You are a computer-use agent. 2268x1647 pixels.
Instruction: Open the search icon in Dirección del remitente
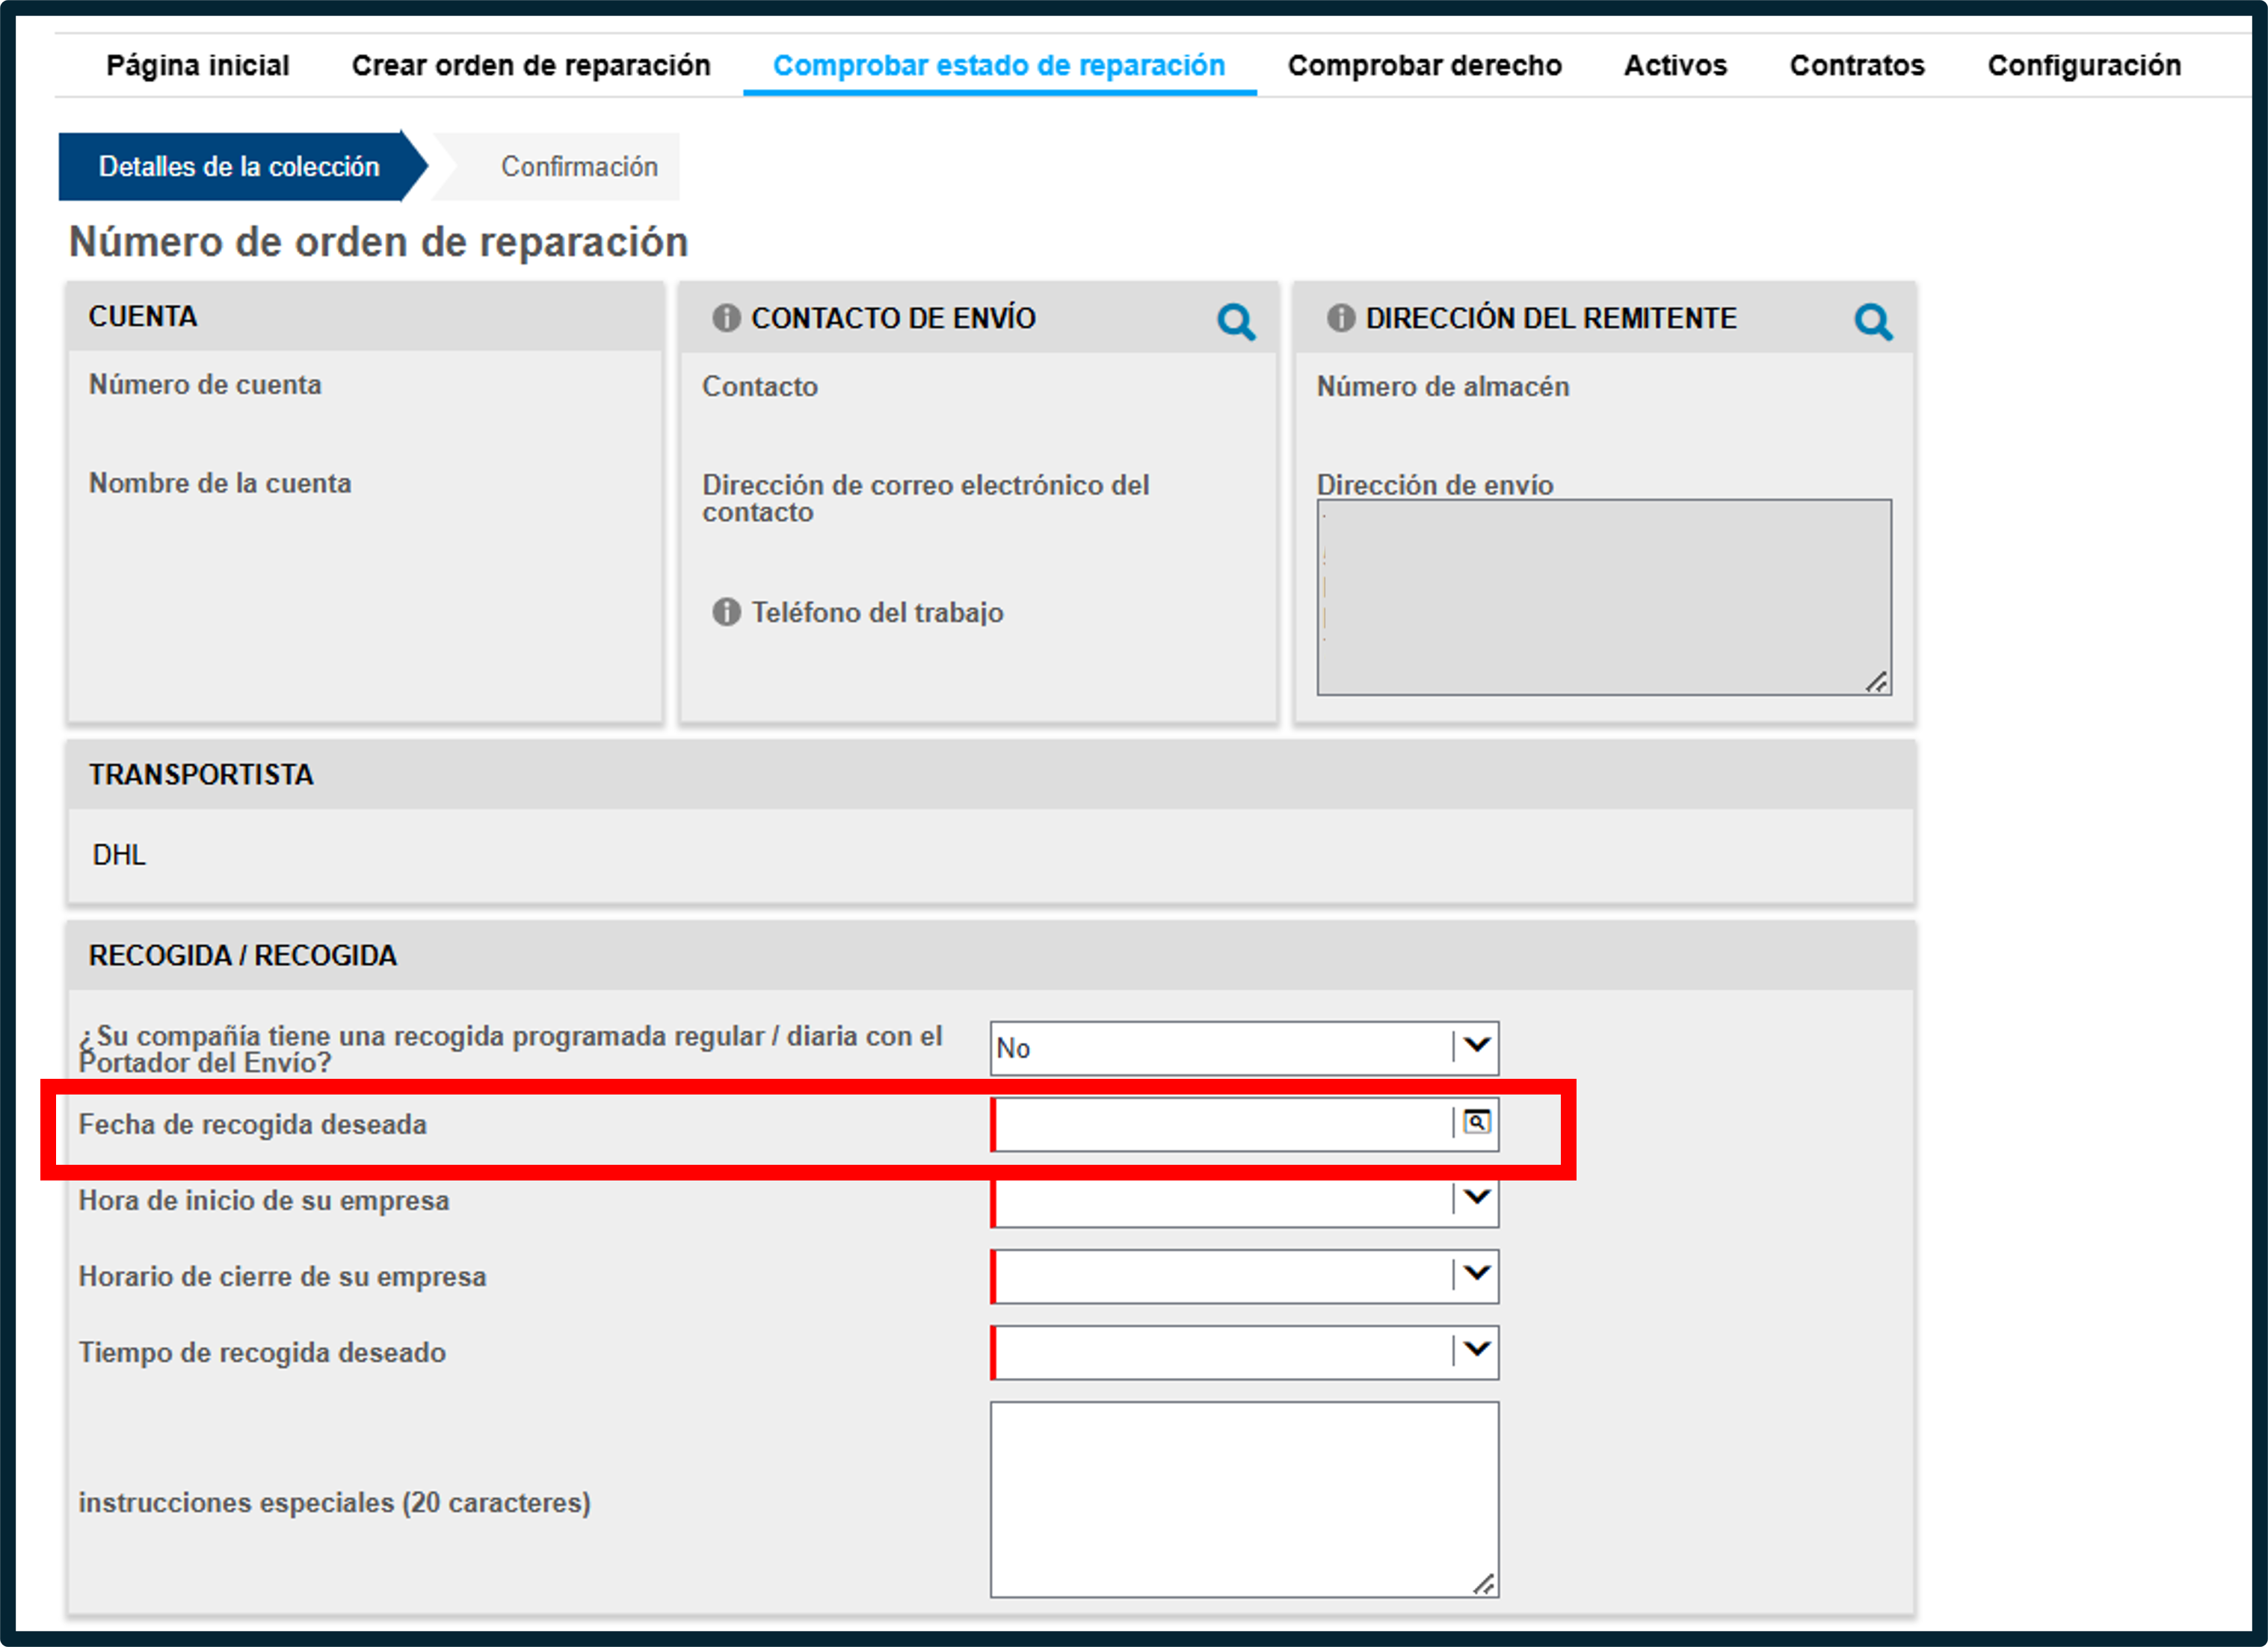click(x=1873, y=322)
